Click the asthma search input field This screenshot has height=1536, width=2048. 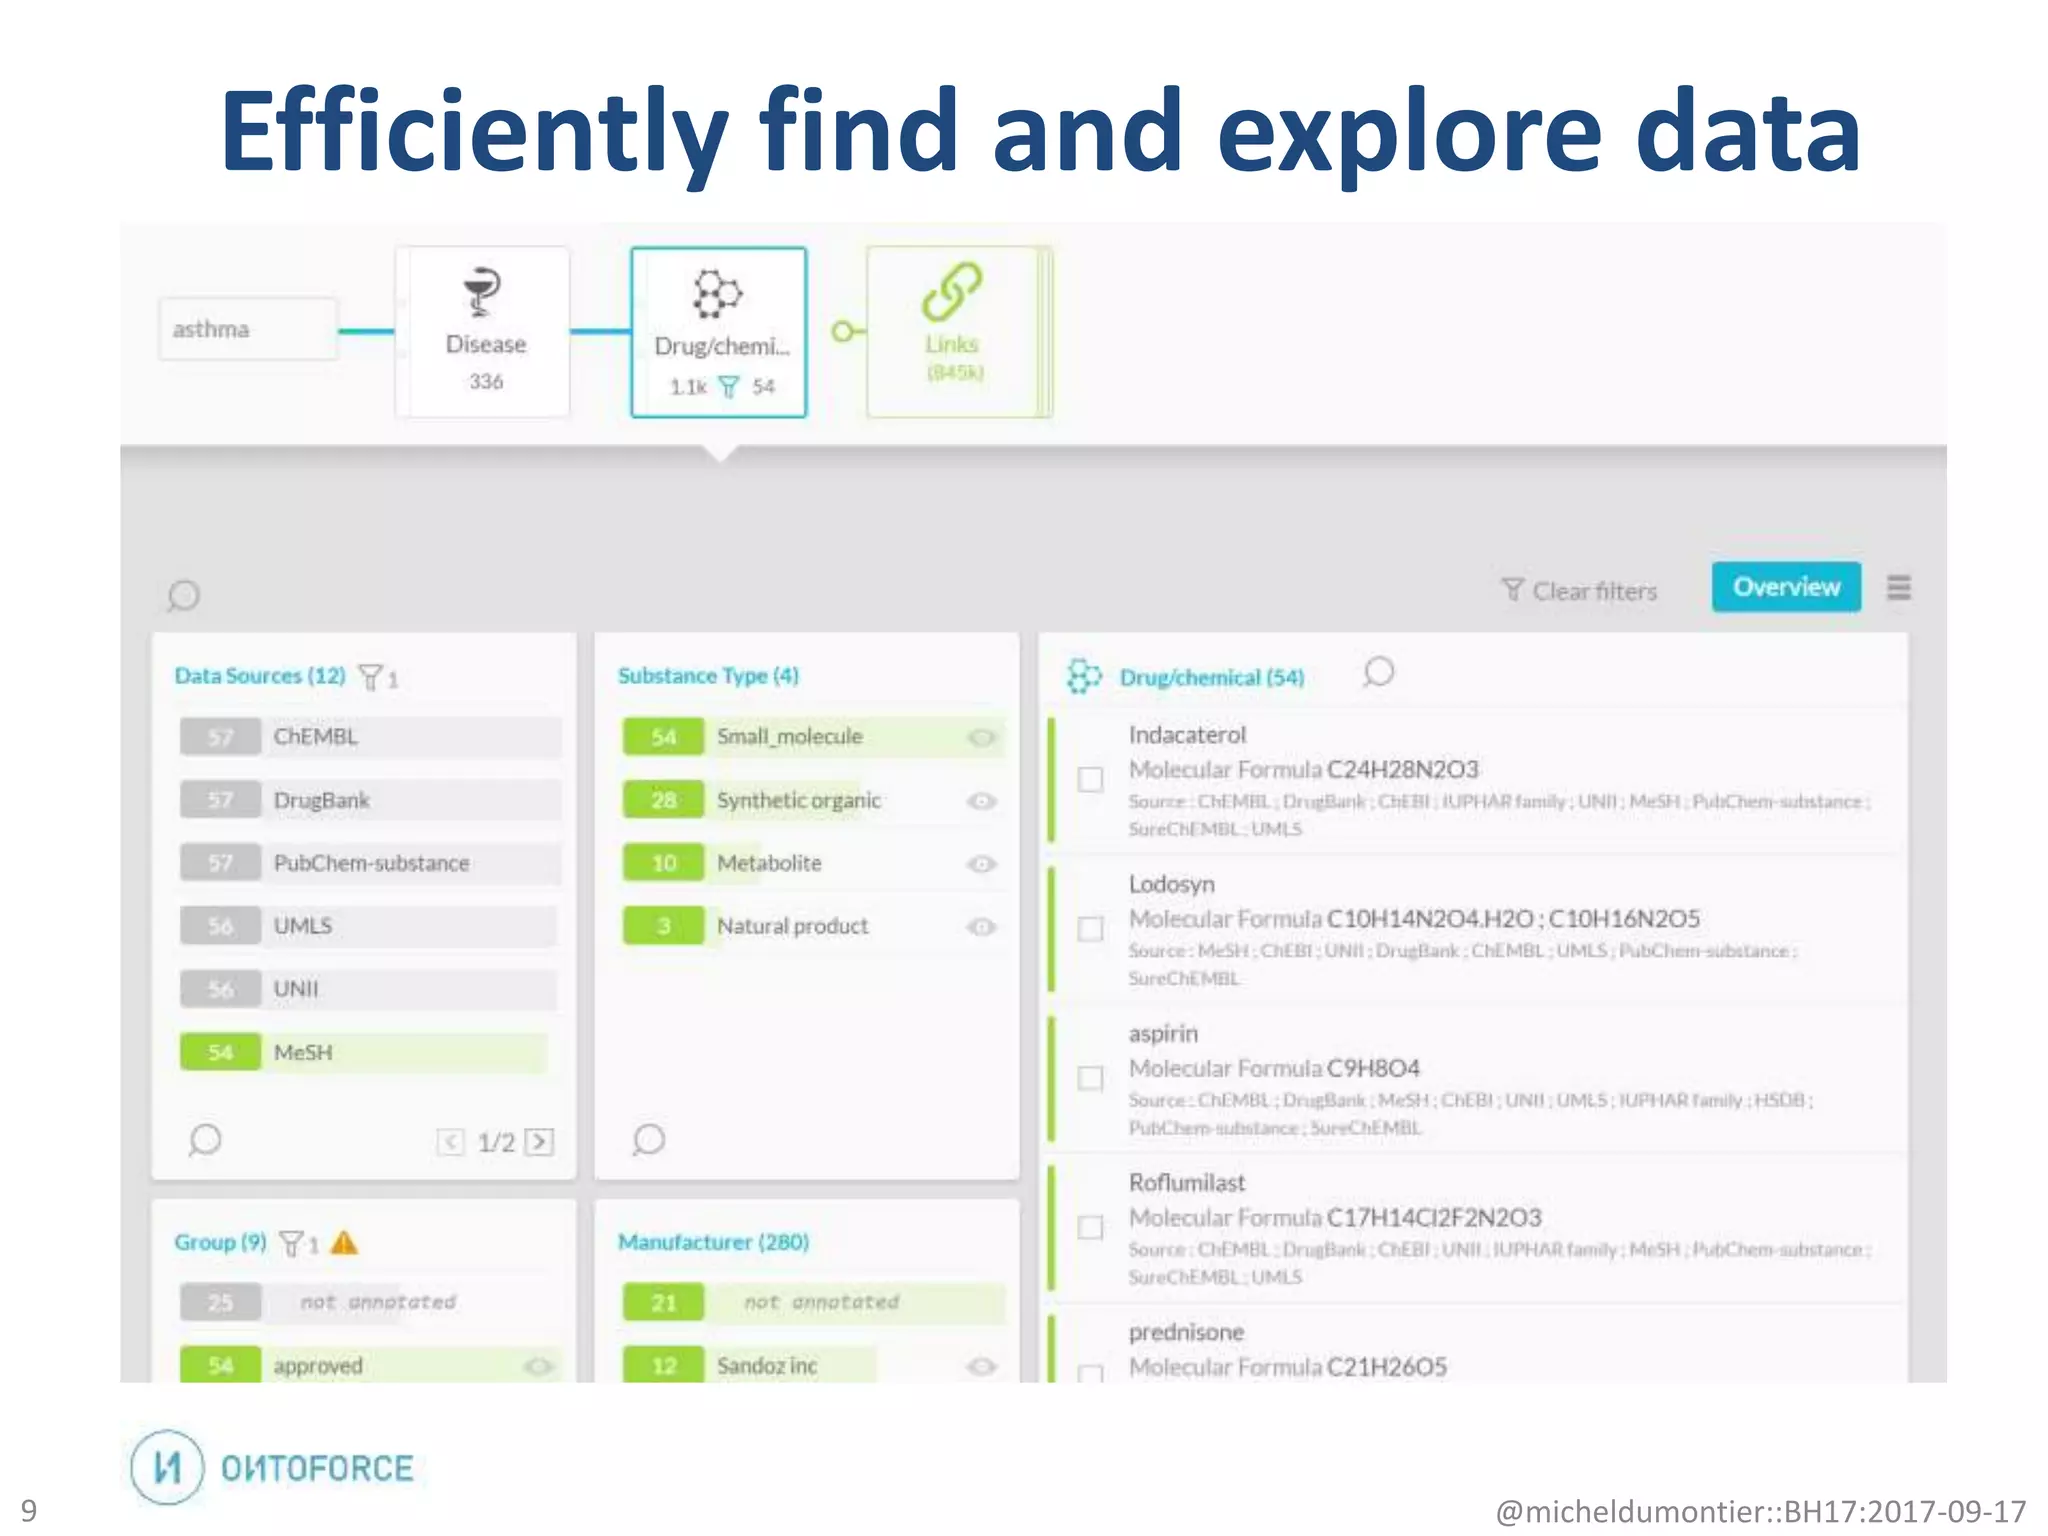coord(248,329)
